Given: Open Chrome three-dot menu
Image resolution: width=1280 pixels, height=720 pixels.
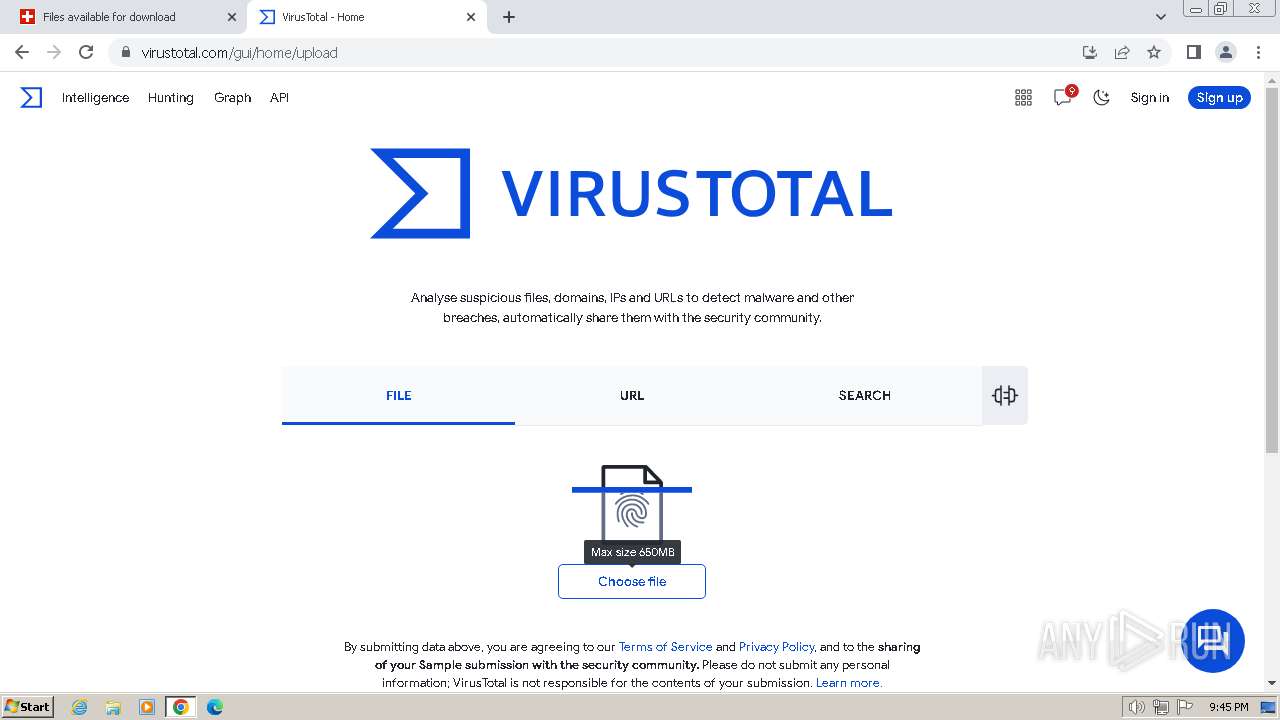Looking at the screenshot, I should [1258, 52].
